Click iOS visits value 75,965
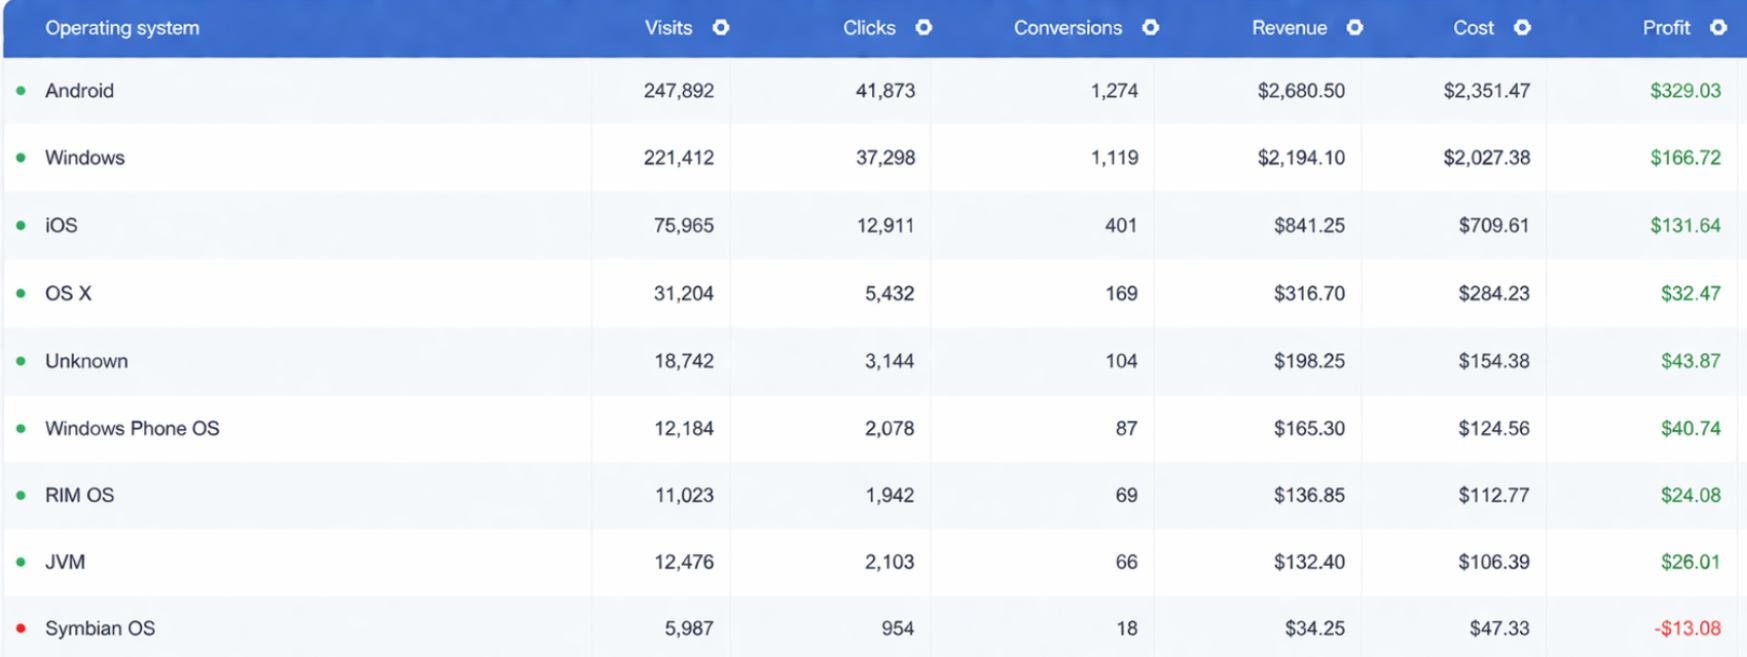Image resolution: width=1747 pixels, height=657 pixels. [684, 226]
